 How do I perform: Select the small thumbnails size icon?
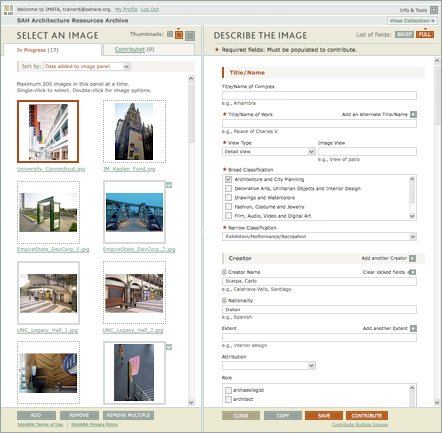coord(170,34)
